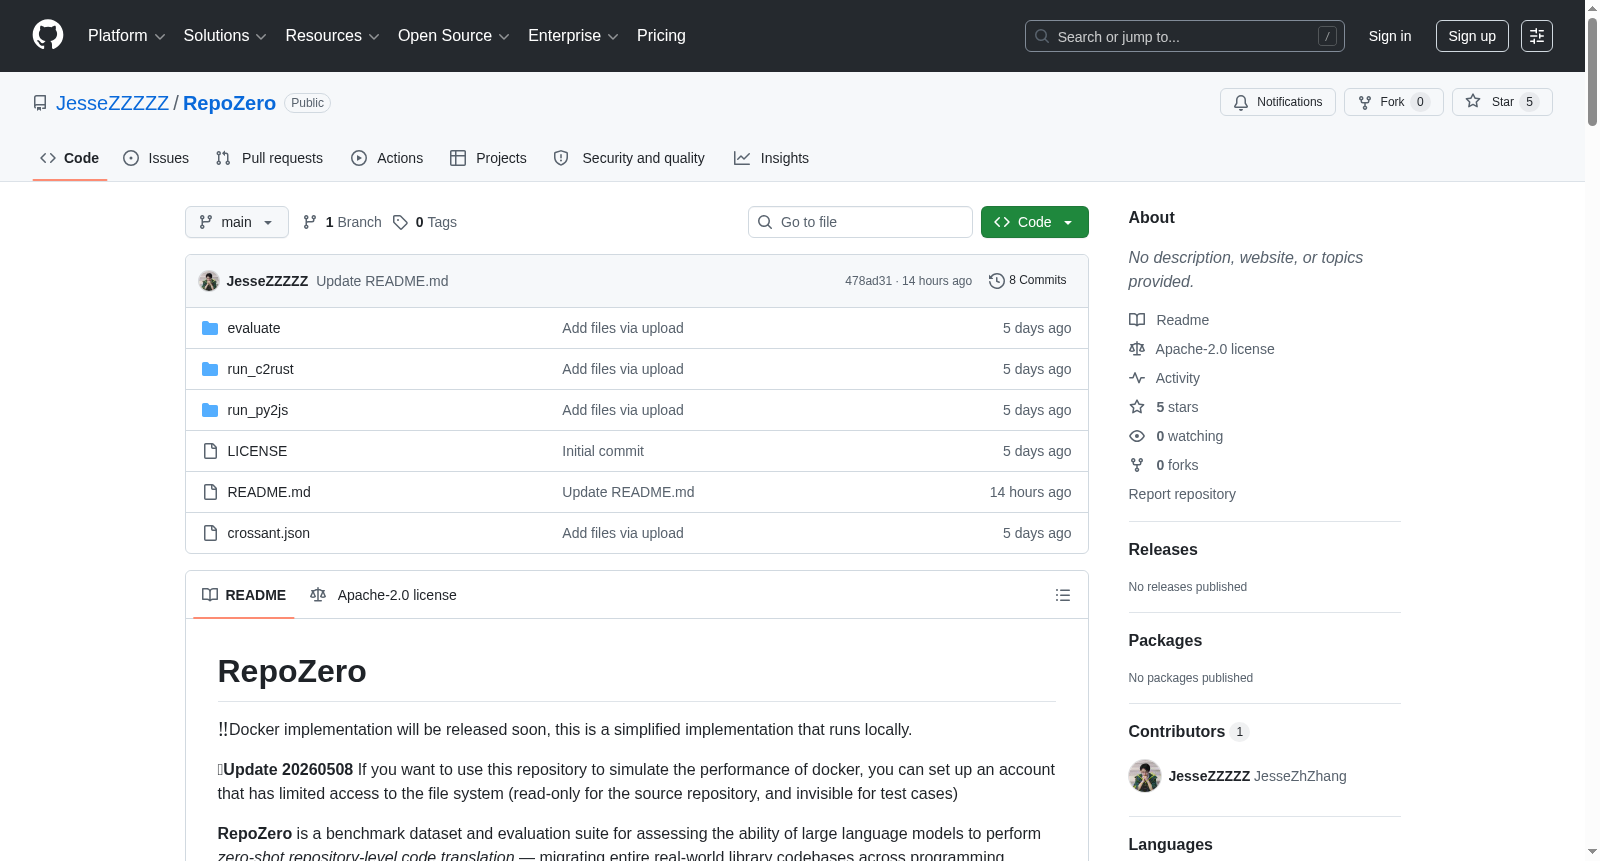Click the LICENSE file icon
The image size is (1600, 861).
(x=210, y=451)
